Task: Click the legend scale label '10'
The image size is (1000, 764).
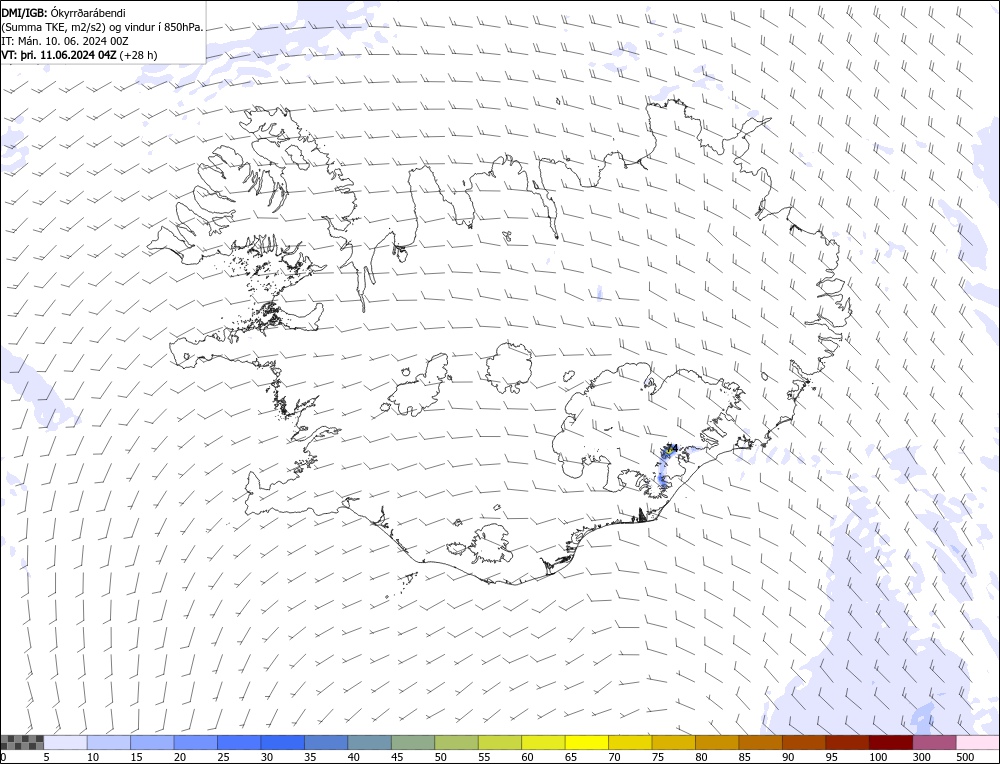Action: tap(93, 757)
